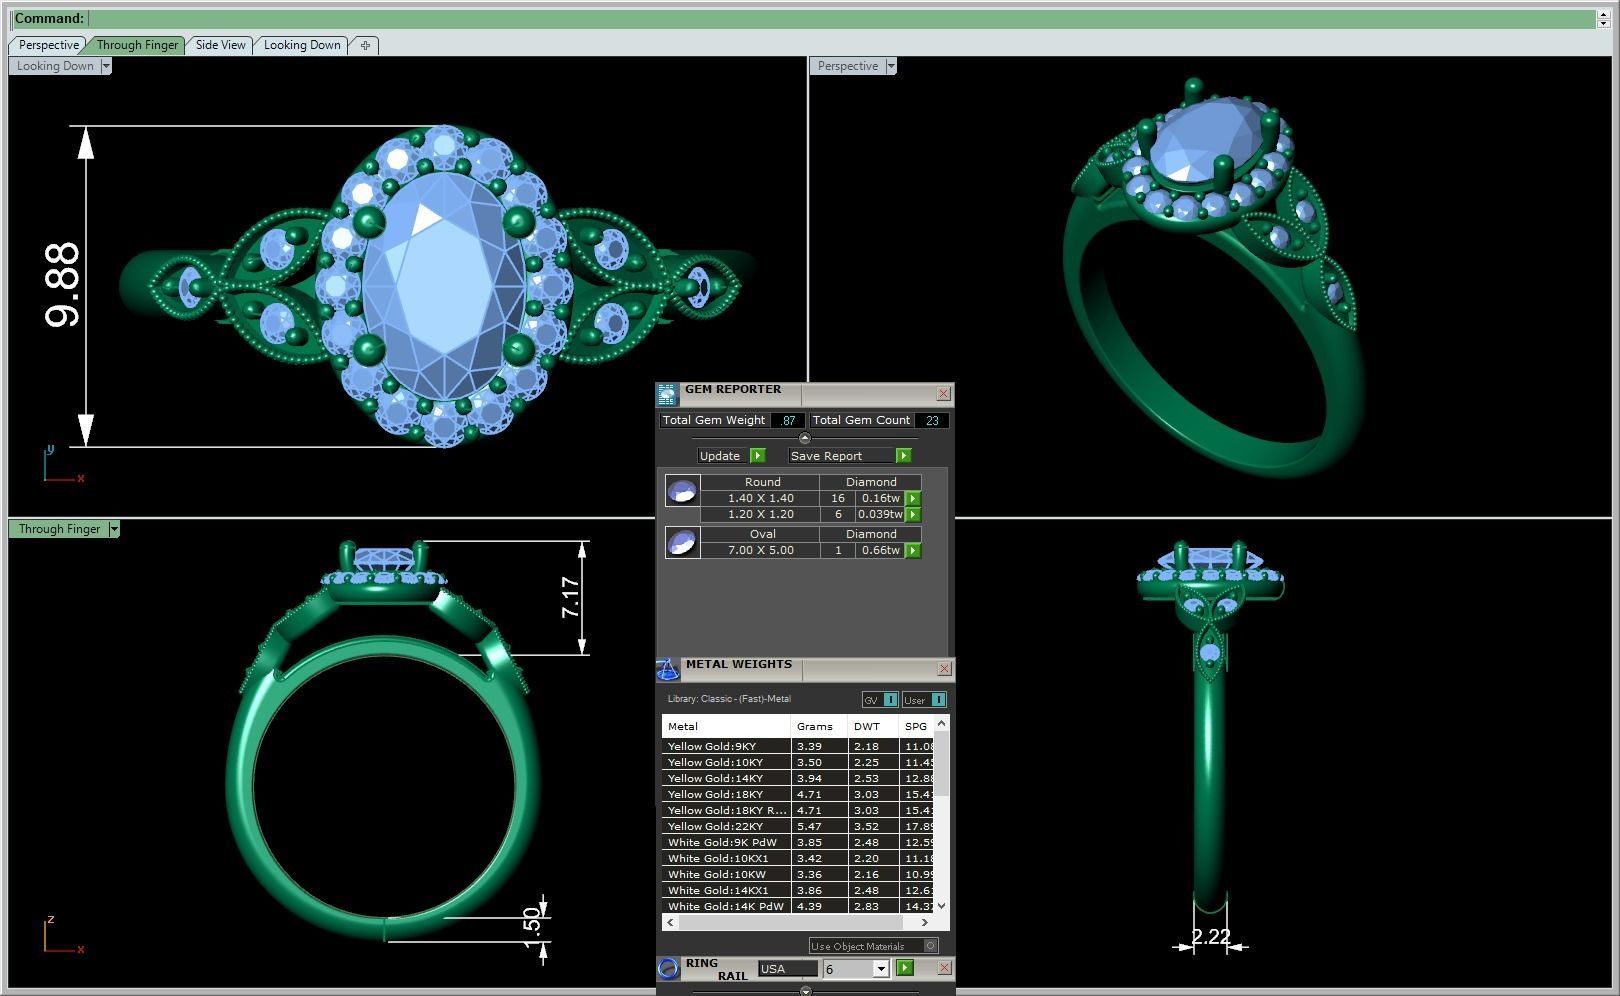Click the Metal Weights panel icon

(667, 670)
